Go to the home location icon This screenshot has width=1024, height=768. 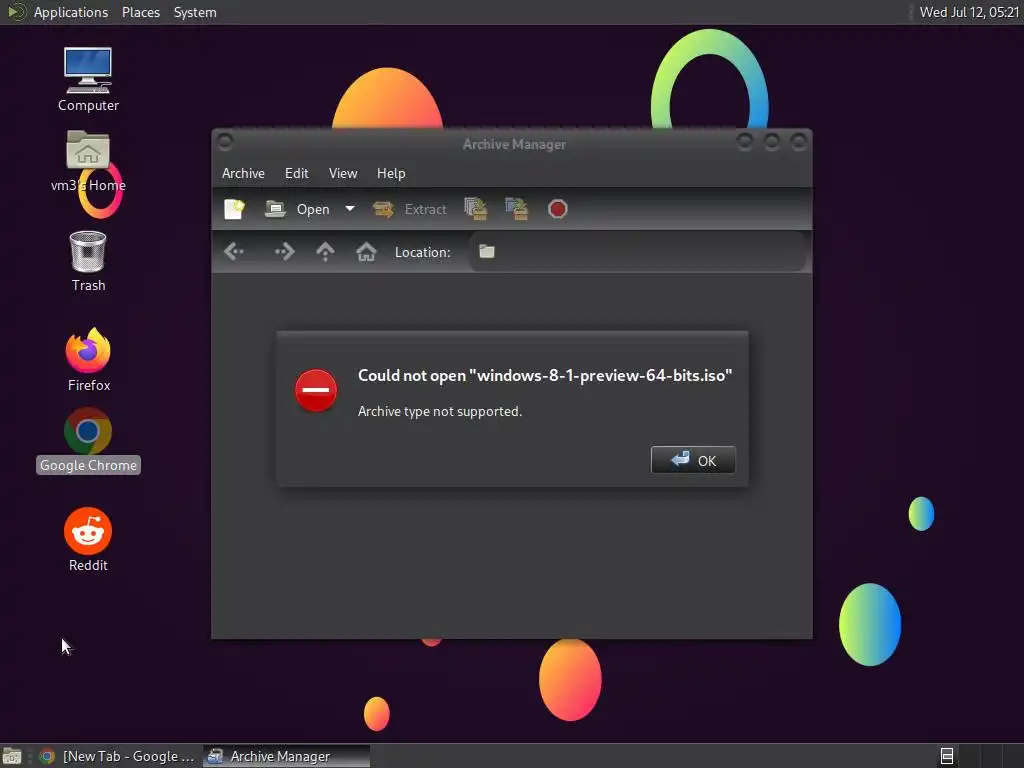[x=366, y=251]
